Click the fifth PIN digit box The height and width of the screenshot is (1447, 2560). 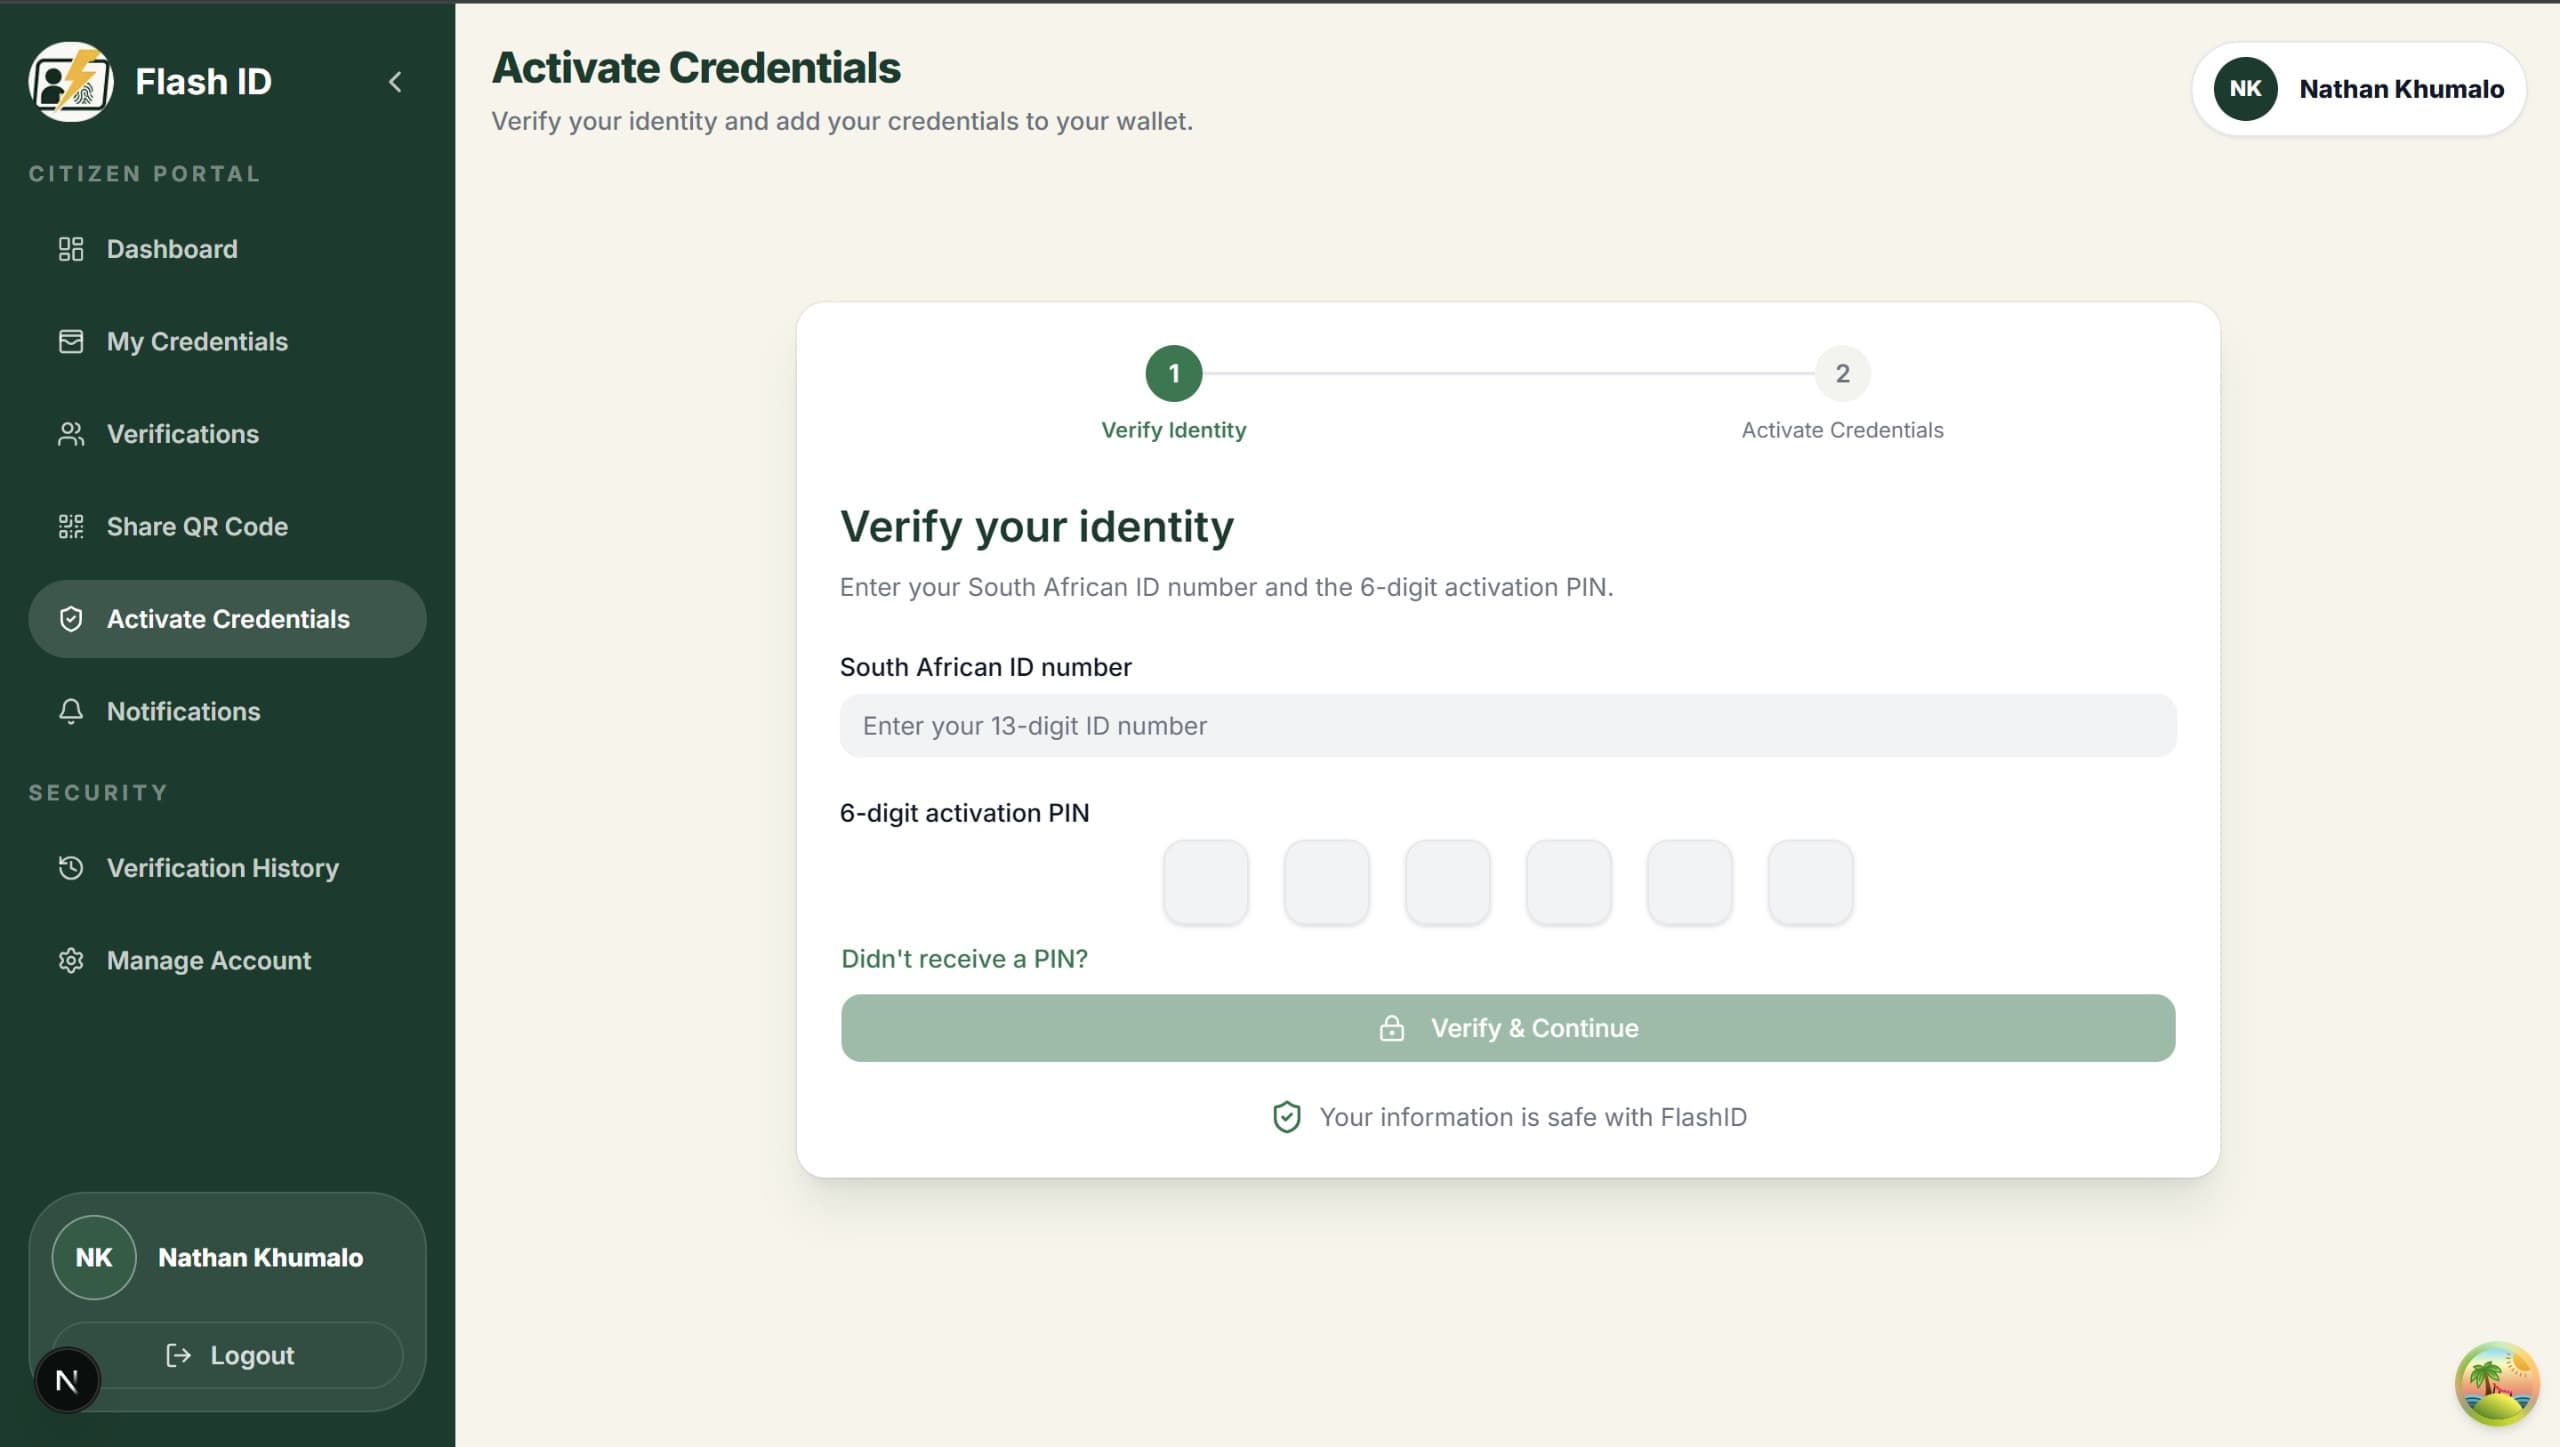[1690, 882]
